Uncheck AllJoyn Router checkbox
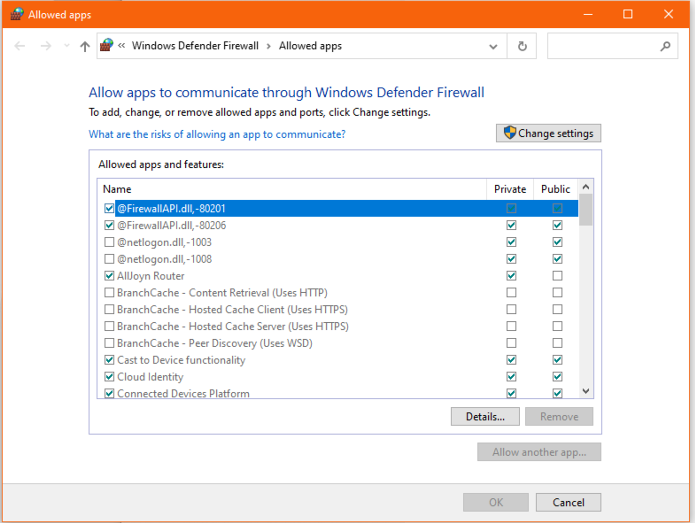 [x=109, y=276]
